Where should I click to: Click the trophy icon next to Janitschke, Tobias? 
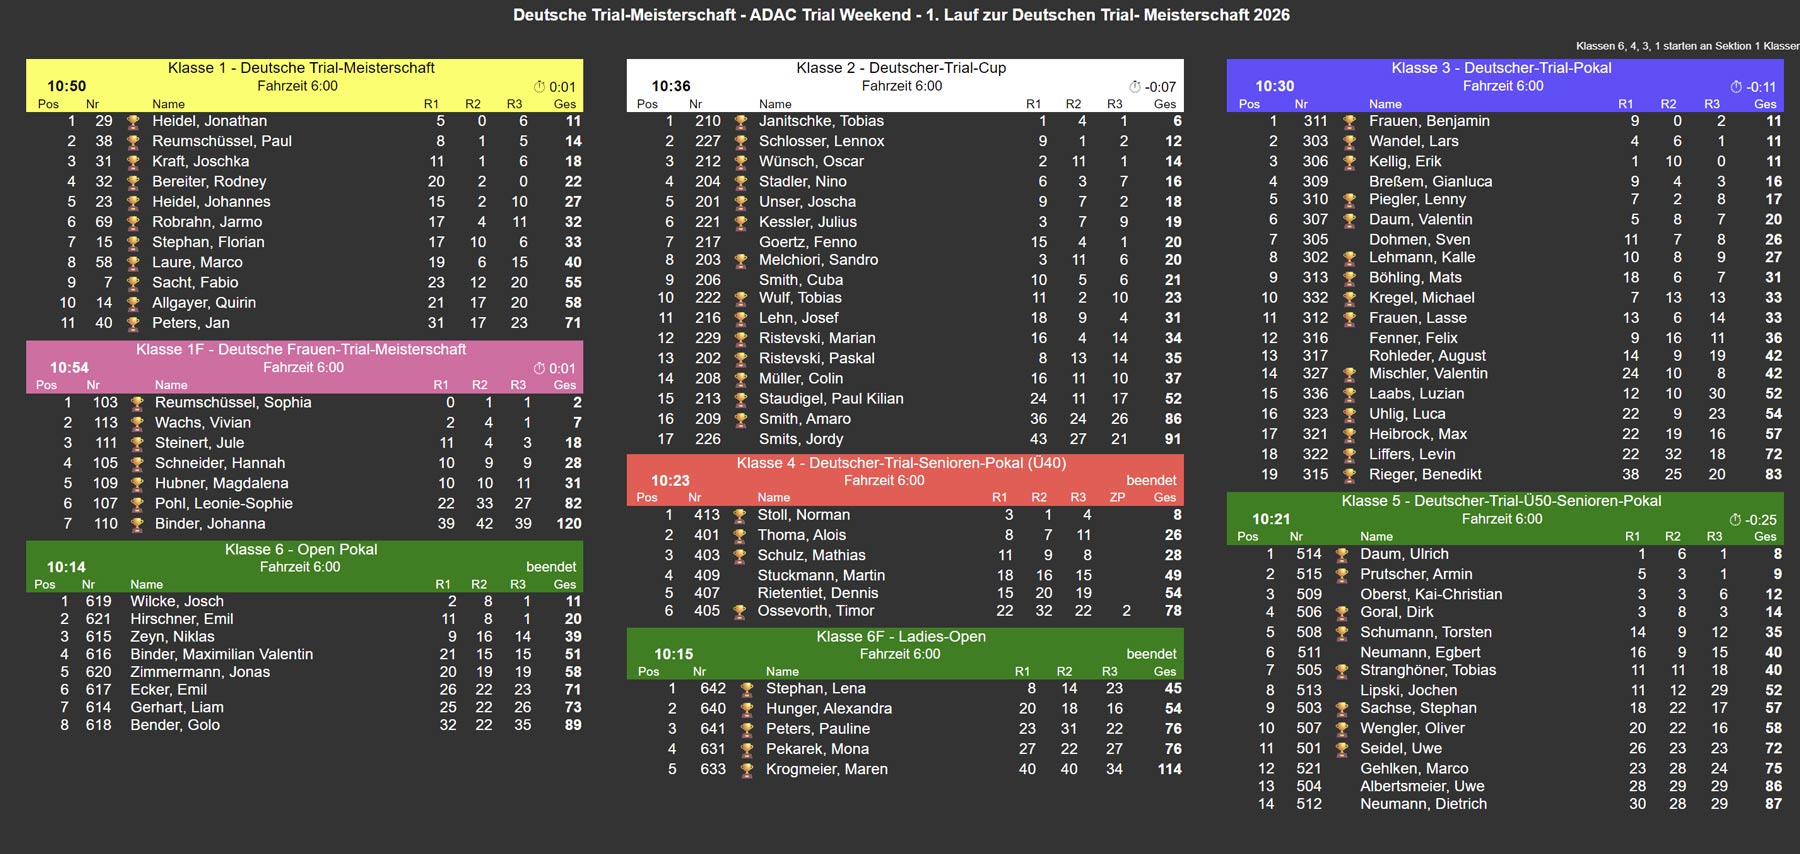click(x=741, y=122)
